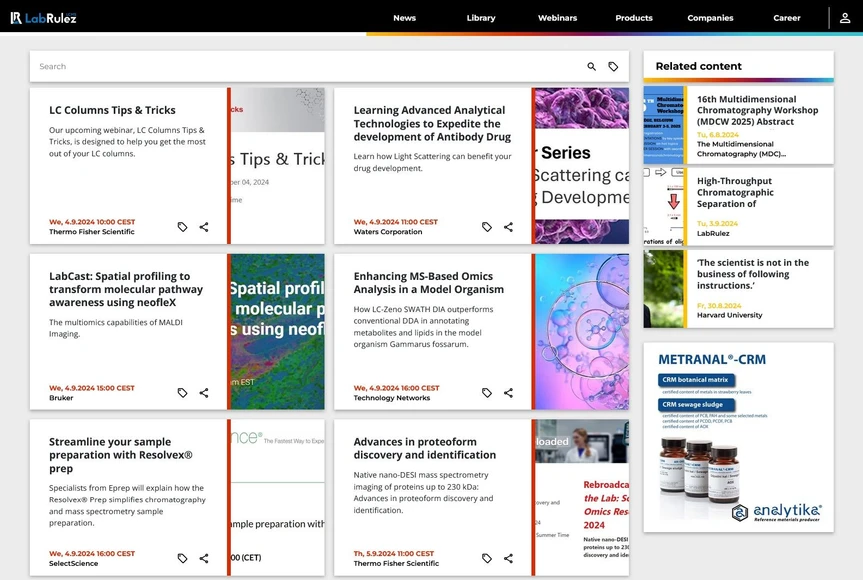Open the Career menu
The height and width of the screenshot is (580, 863).
click(x=787, y=18)
